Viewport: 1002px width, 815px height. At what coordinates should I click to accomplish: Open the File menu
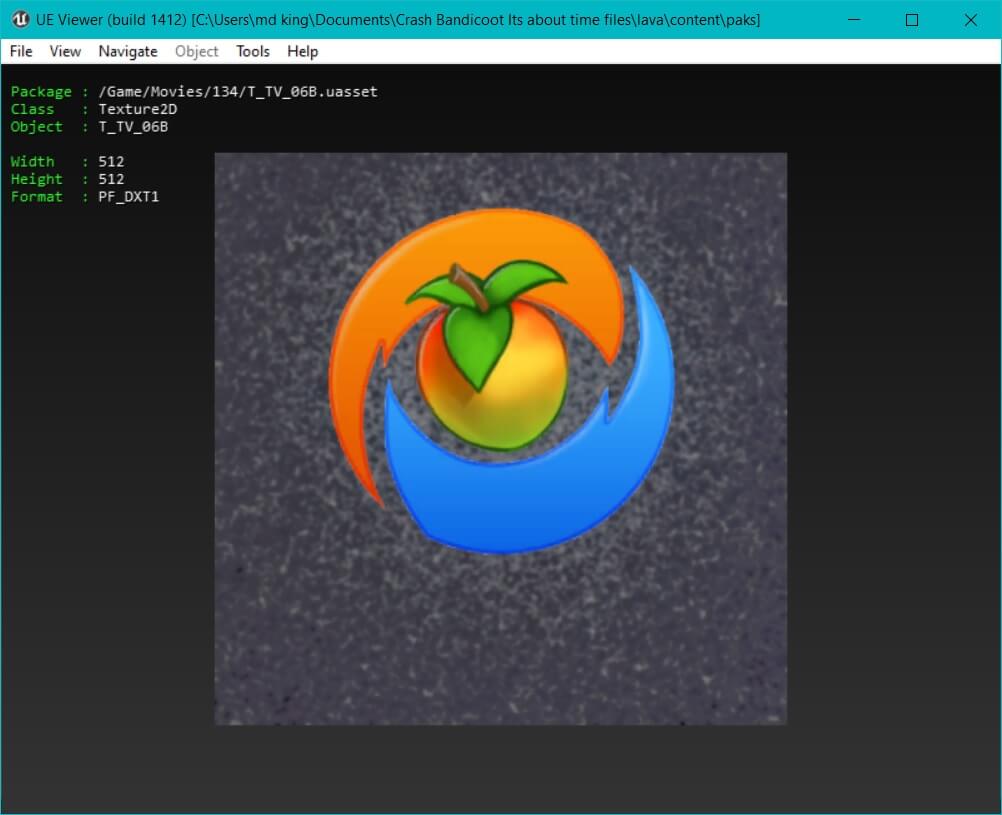tap(21, 51)
